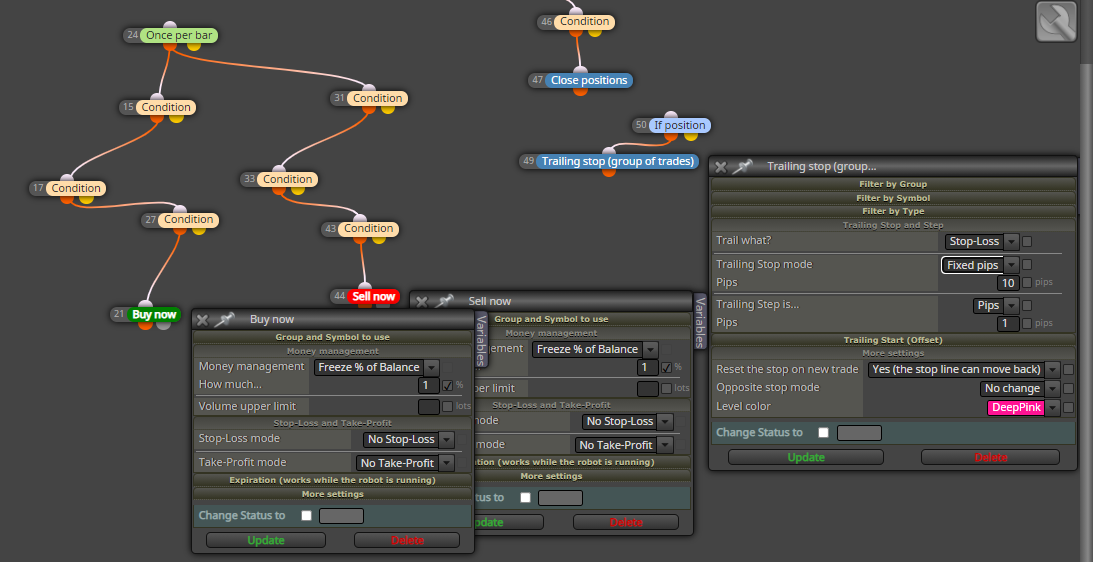
Task: Select the Sell now block
Action: coord(374,296)
